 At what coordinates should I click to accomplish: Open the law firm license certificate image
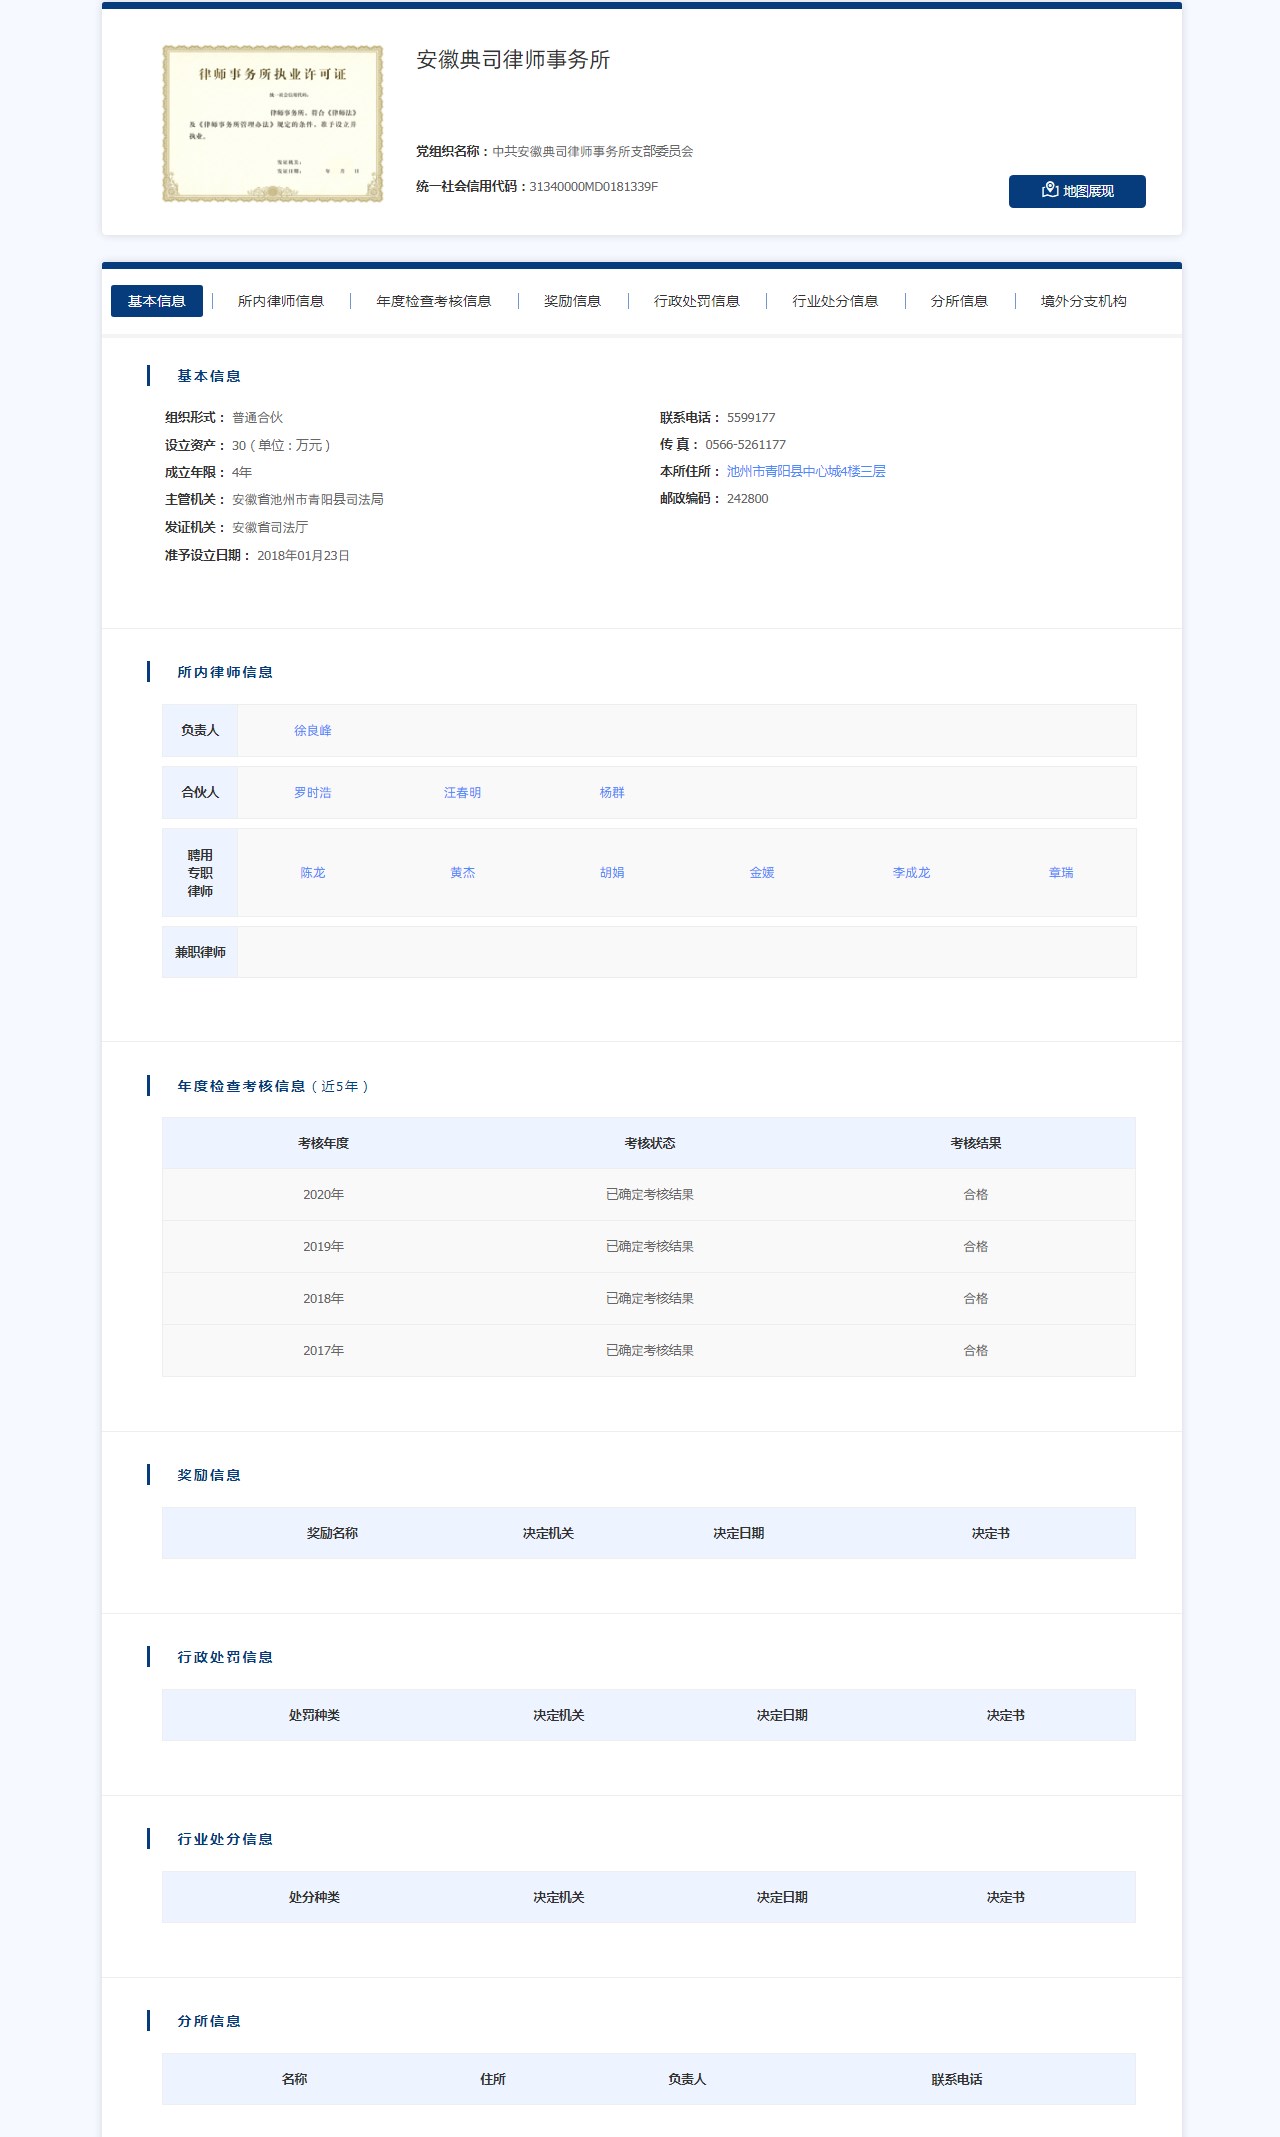(x=272, y=124)
